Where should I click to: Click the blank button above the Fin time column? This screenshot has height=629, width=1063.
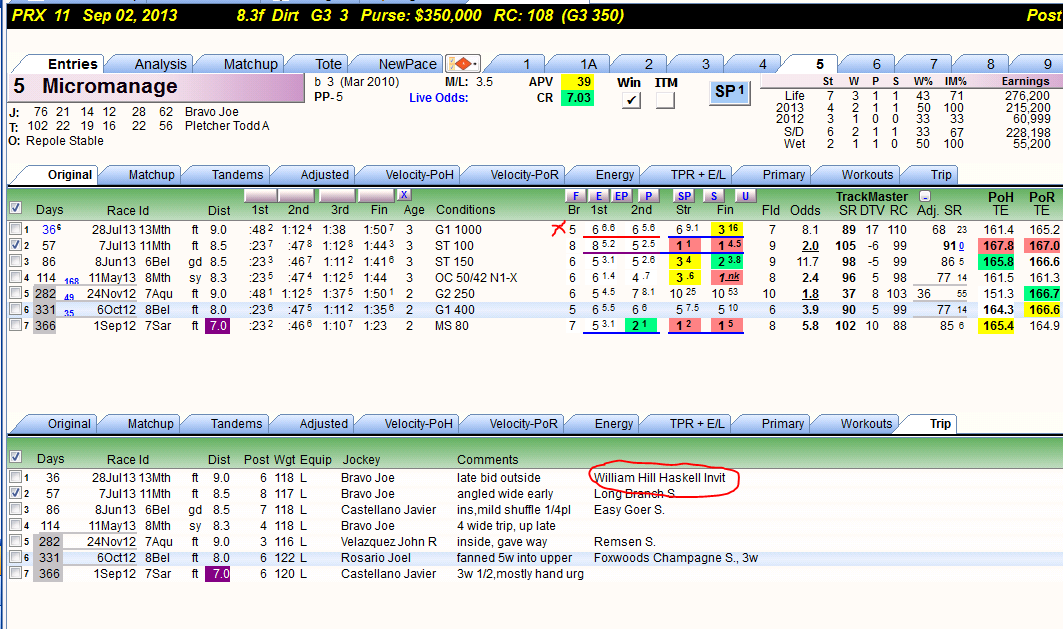point(376,196)
